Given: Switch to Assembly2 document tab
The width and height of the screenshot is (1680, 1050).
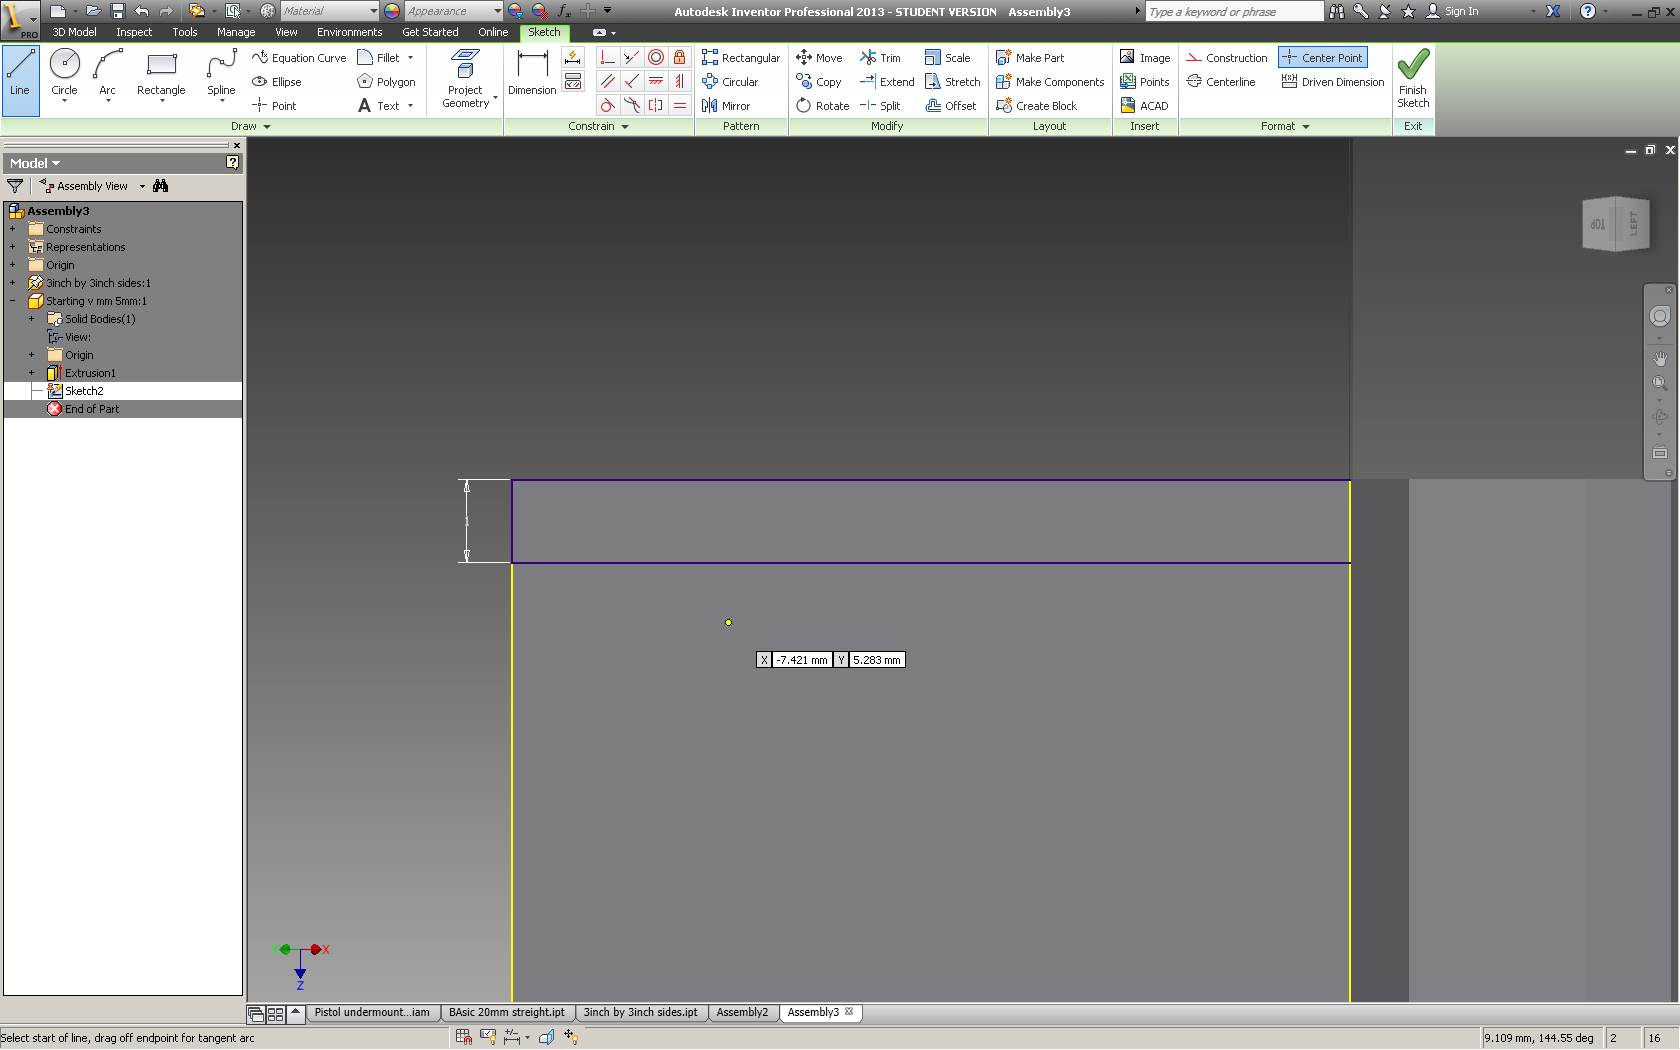Looking at the screenshot, I should (x=742, y=1012).
